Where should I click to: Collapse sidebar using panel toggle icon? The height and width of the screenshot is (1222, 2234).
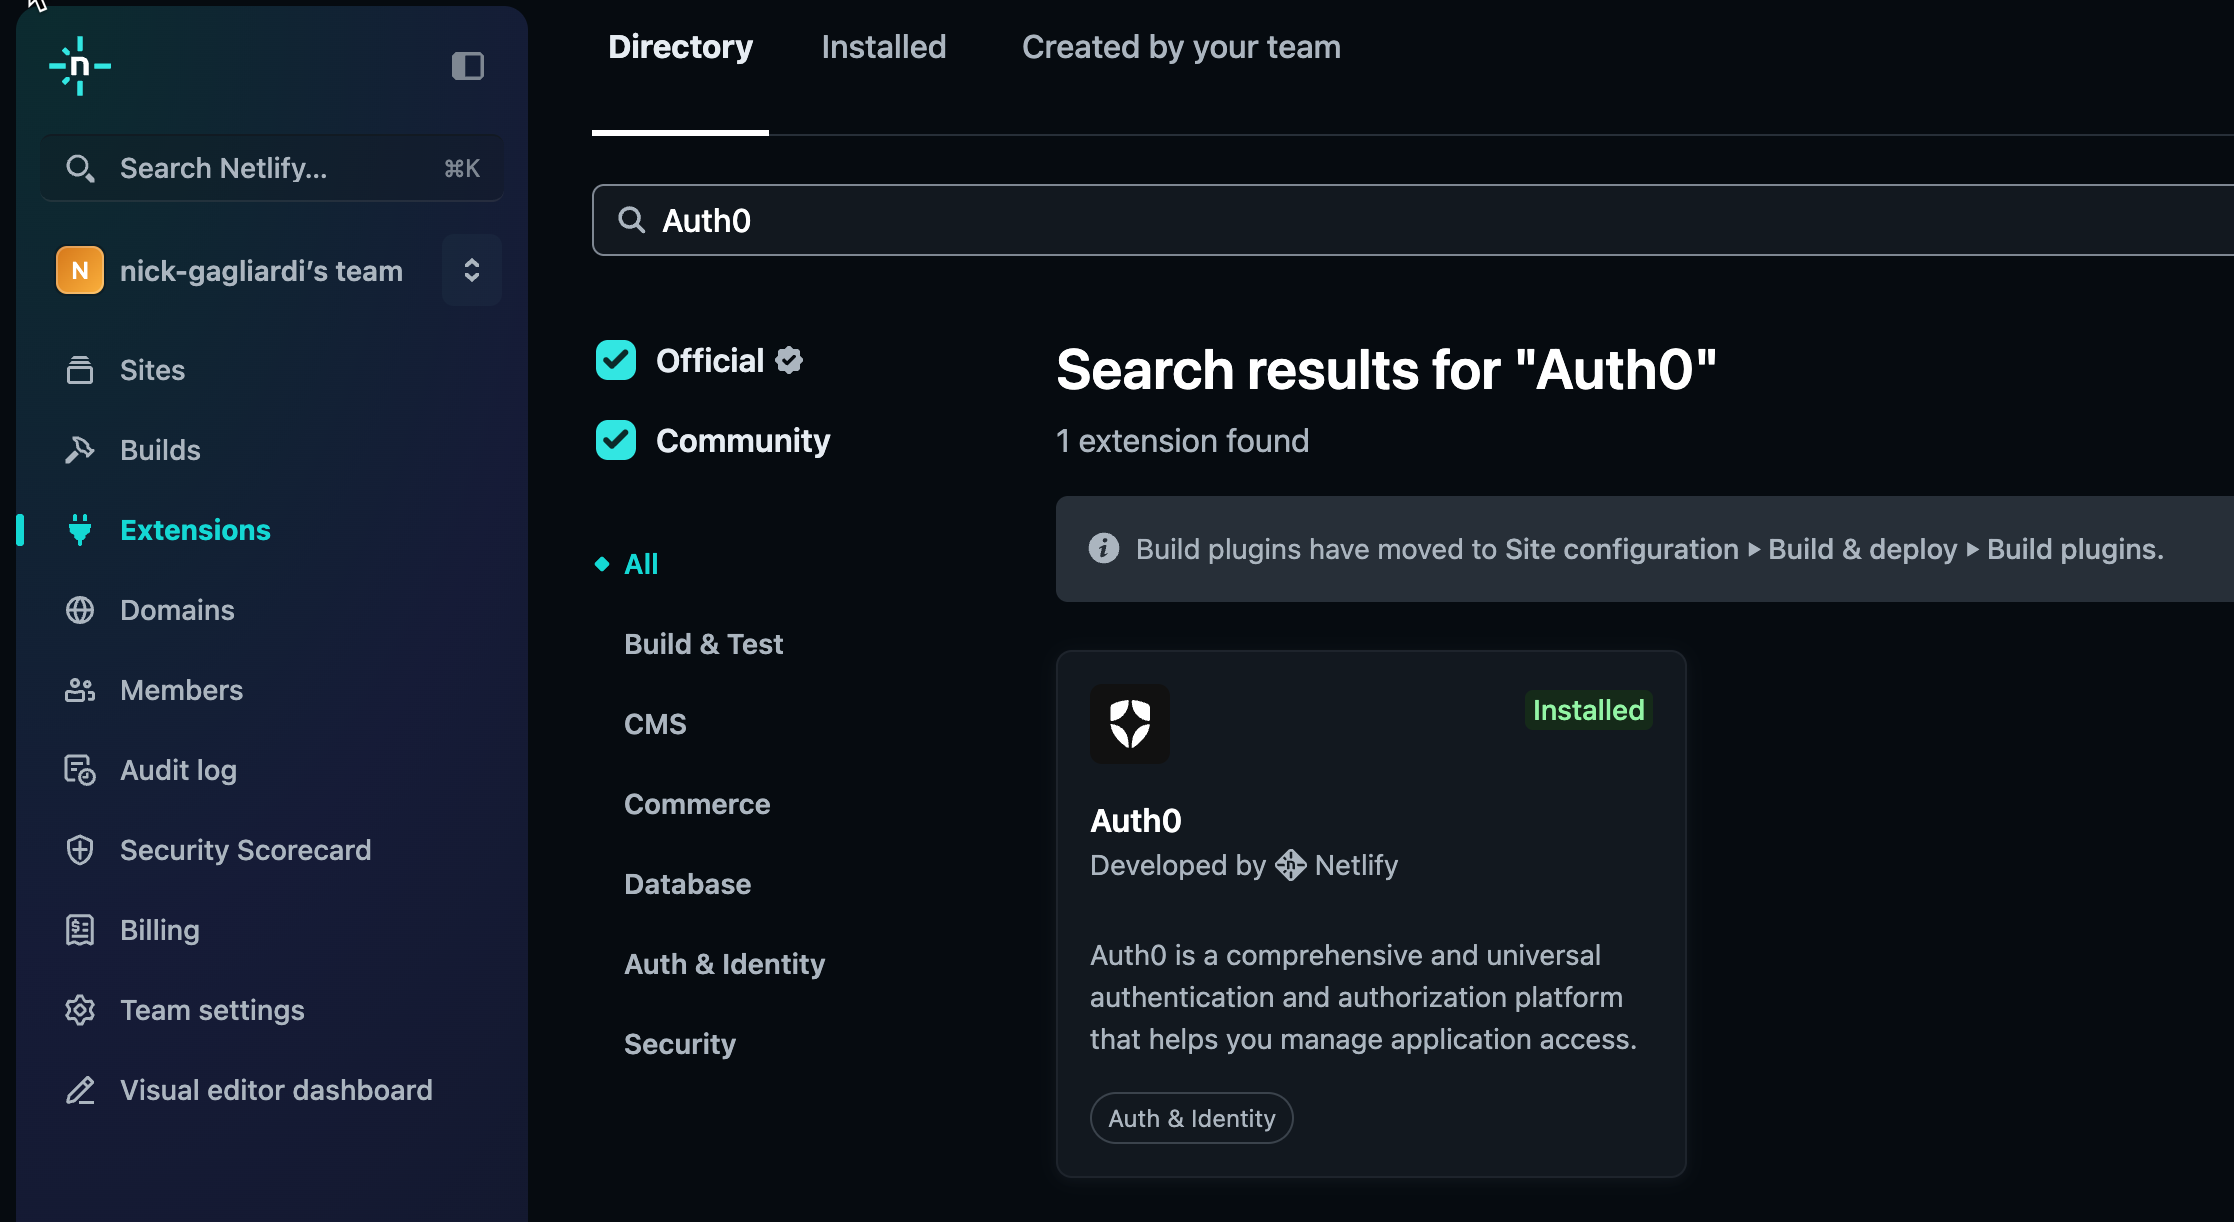(x=467, y=66)
